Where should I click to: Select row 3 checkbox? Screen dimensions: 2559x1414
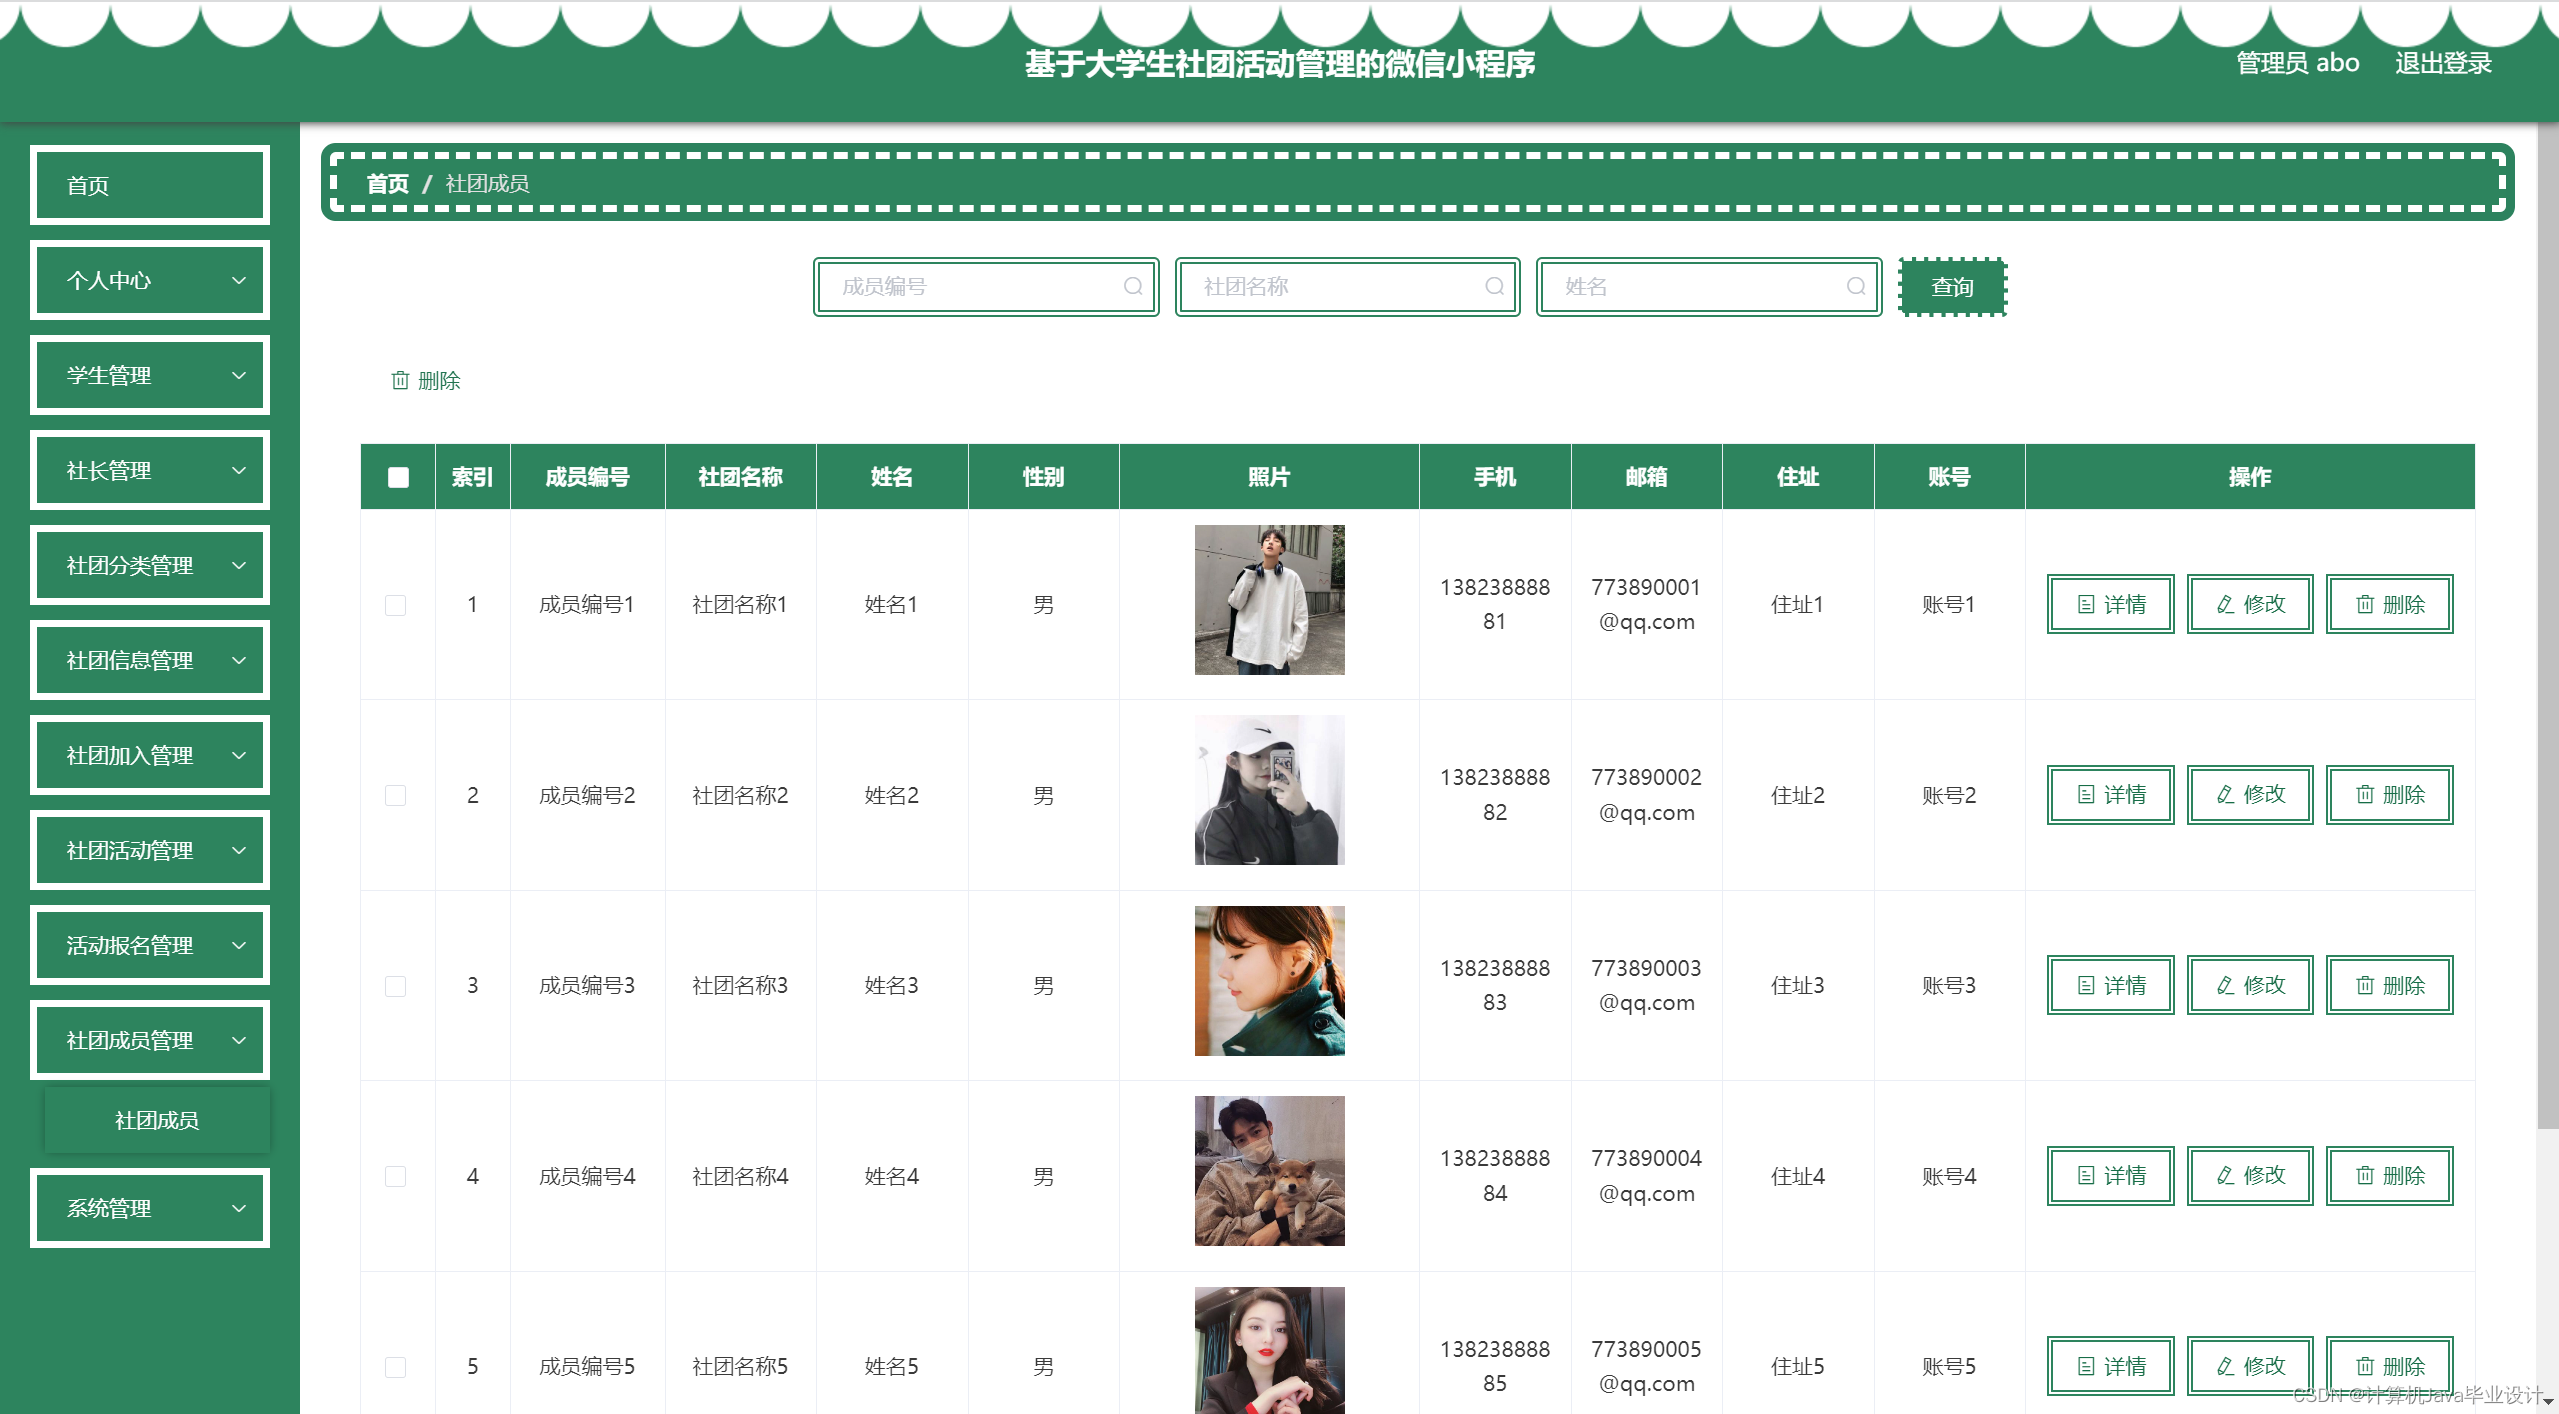click(396, 986)
